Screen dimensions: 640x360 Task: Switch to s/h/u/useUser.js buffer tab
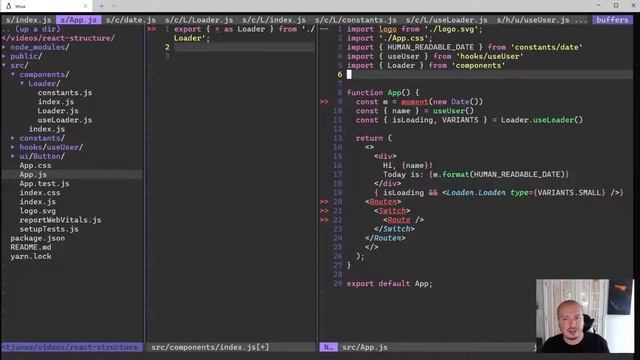coord(533,20)
